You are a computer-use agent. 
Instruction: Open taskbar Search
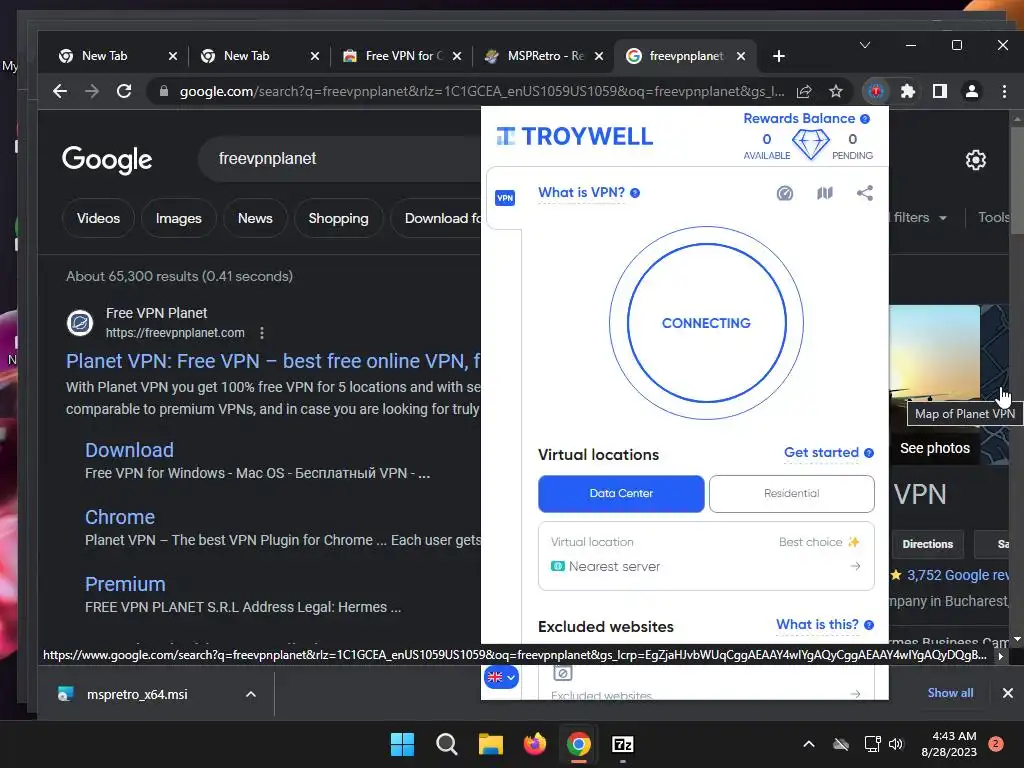tap(447, 744)
